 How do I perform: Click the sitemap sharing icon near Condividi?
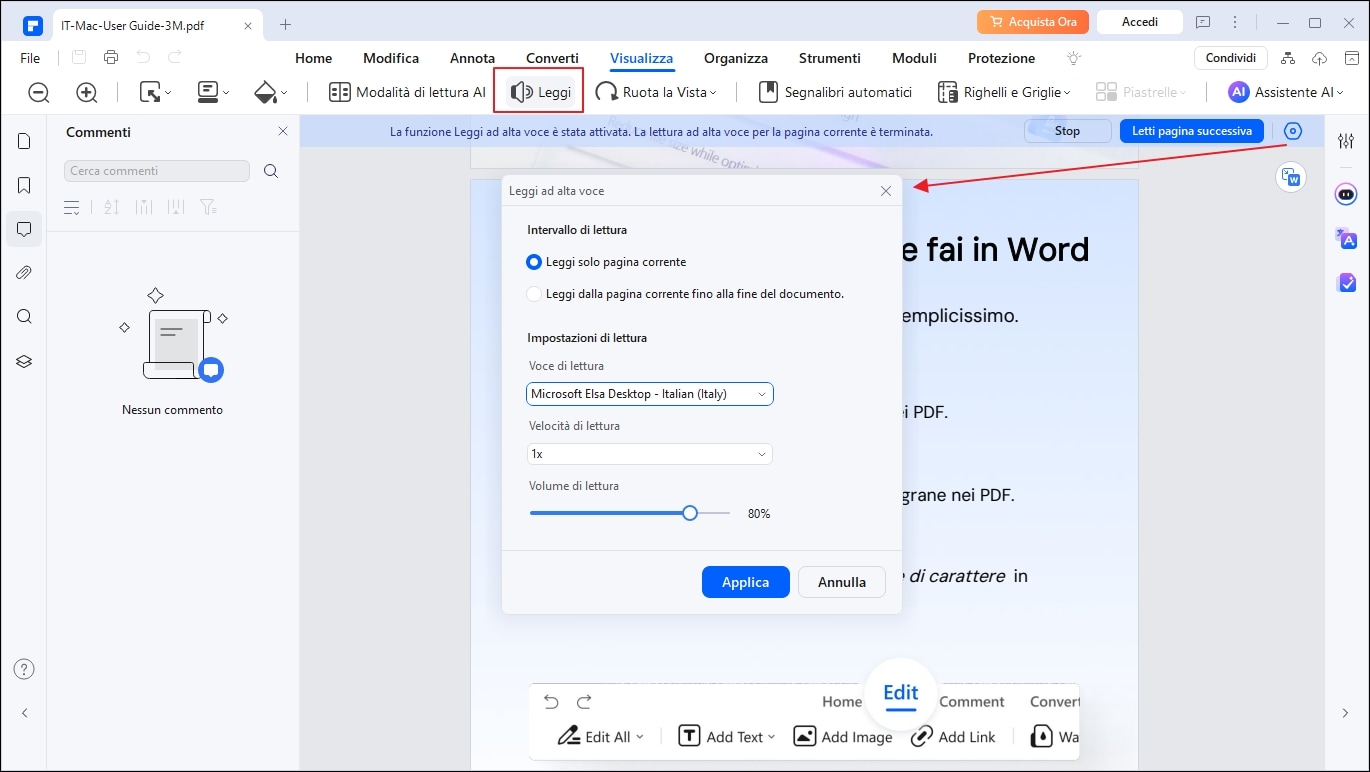pos(1287,58)
